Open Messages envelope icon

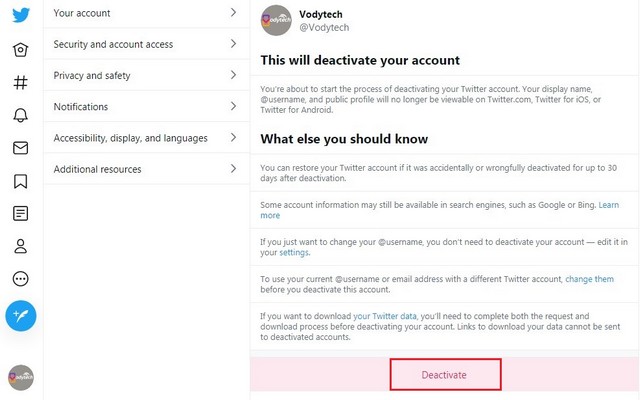click(x=20, y=148)
